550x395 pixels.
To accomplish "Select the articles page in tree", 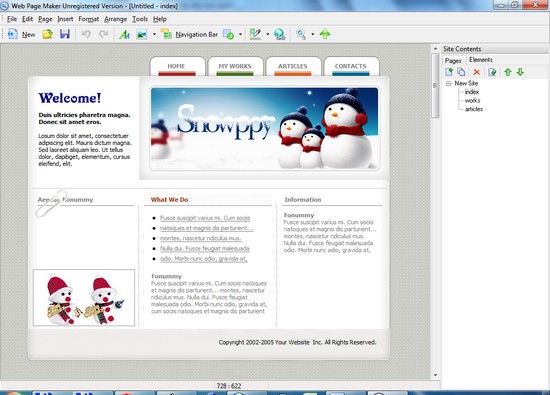I will tap(474, 109).
